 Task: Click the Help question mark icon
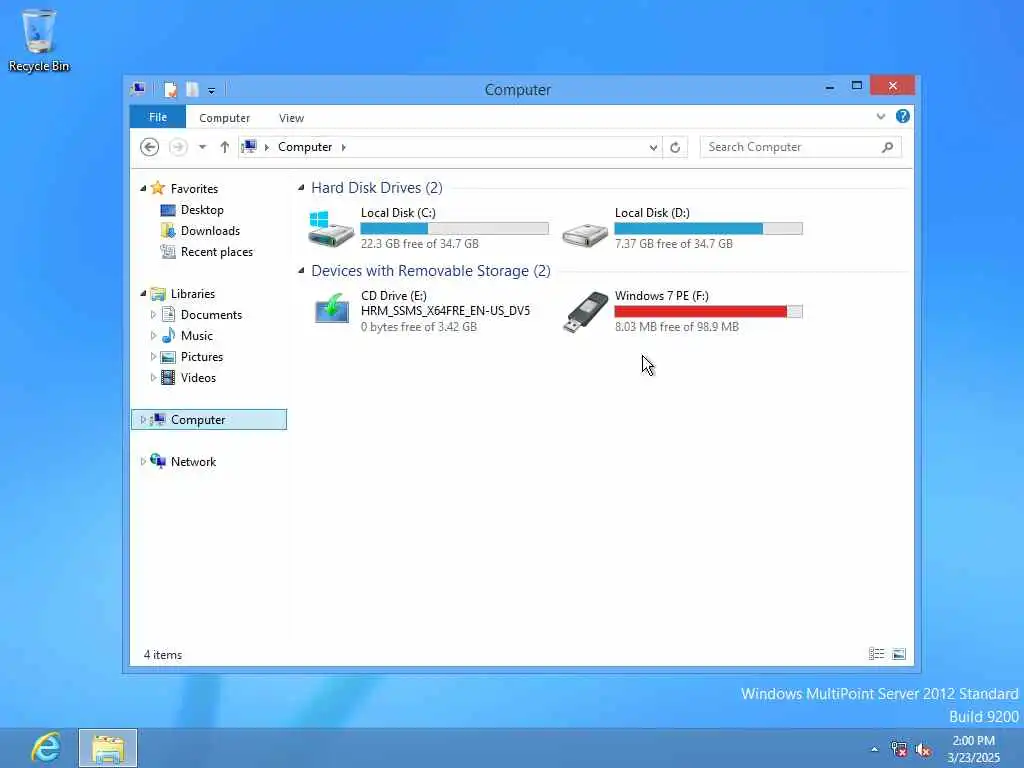[x=903, y=116]
